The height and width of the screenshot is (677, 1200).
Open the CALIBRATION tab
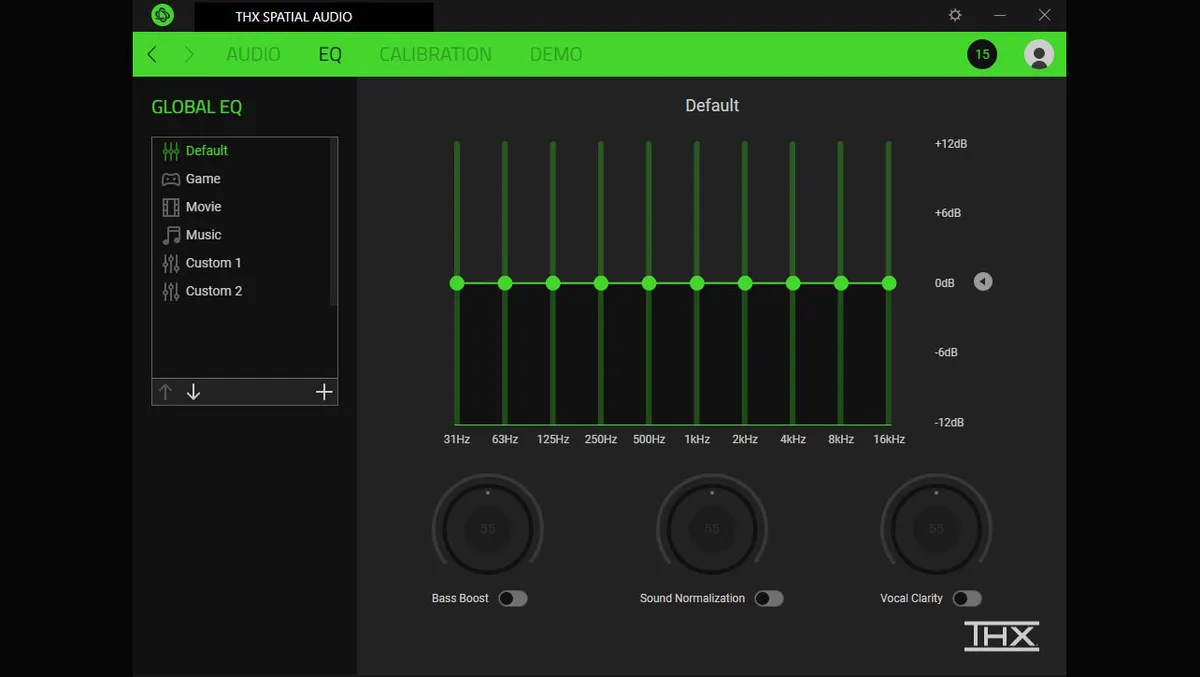pos(435,54)
